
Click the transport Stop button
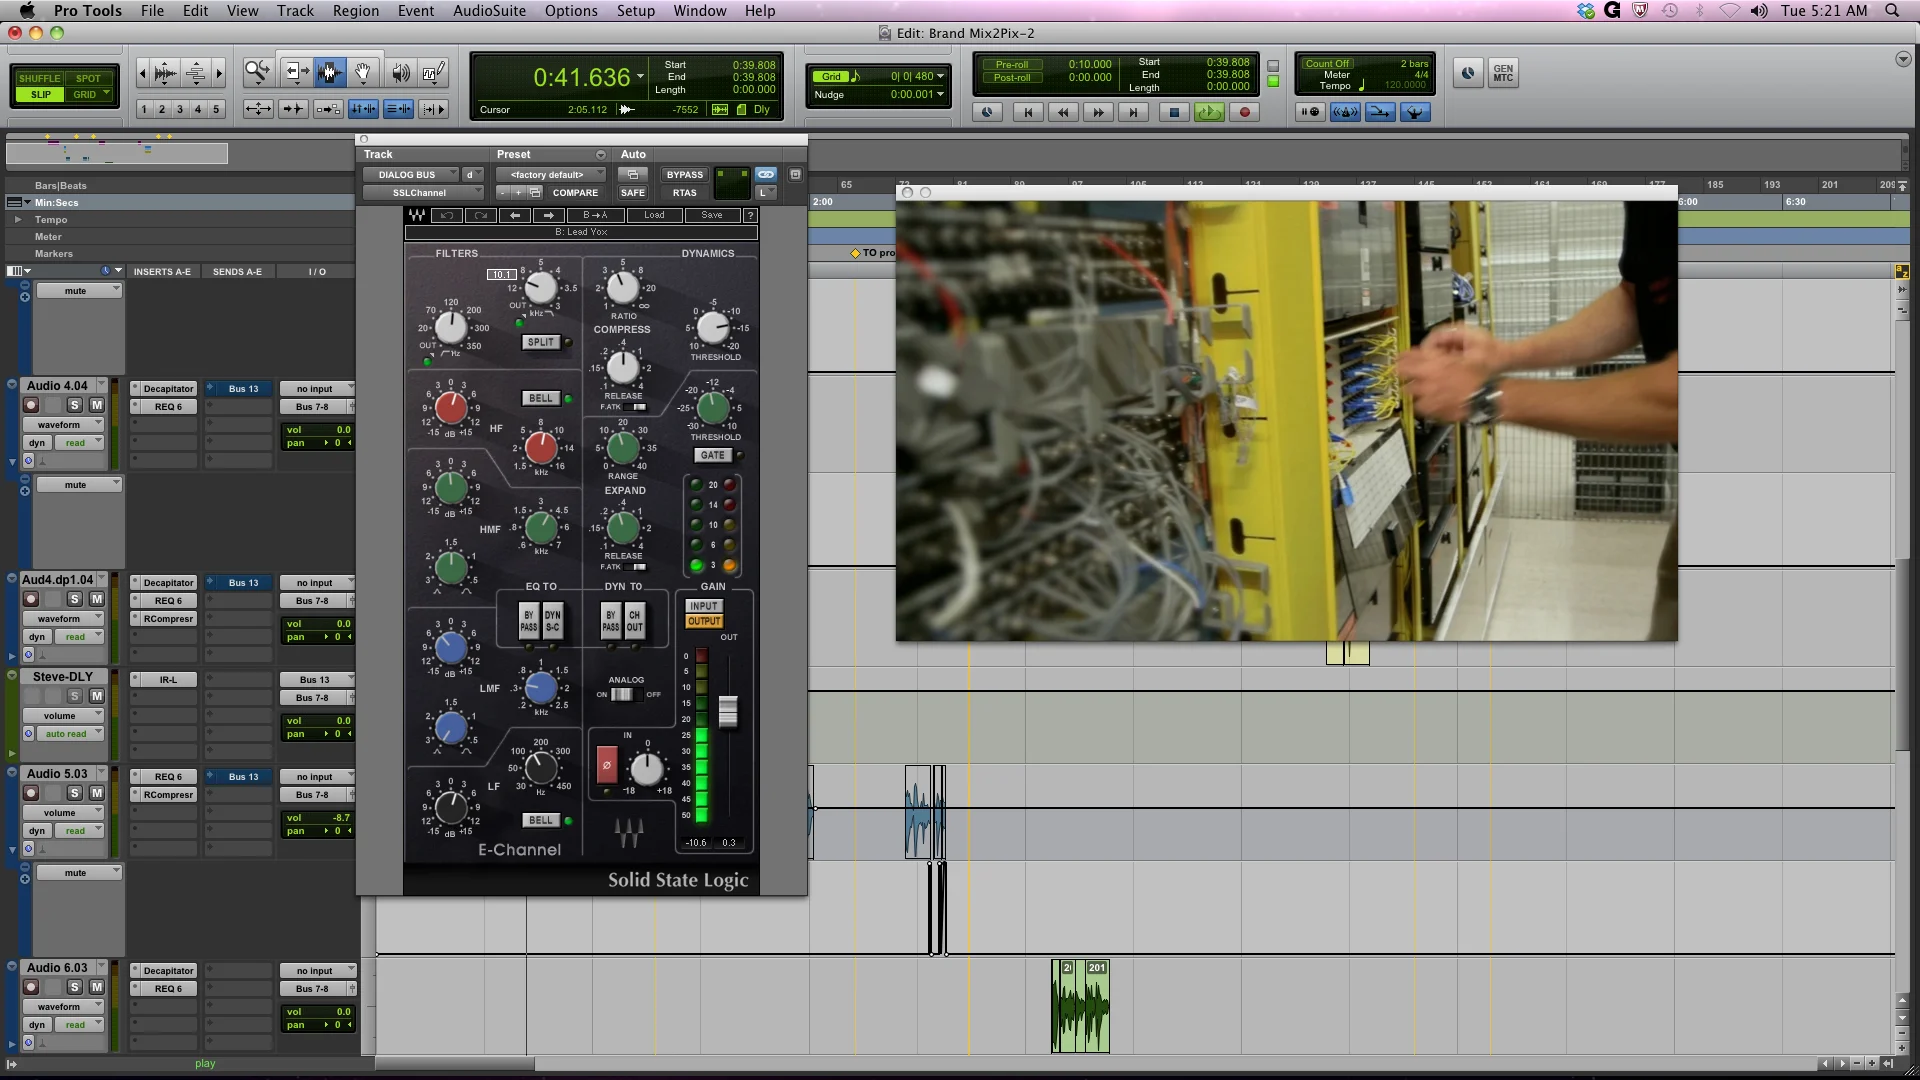point(1175,113)
